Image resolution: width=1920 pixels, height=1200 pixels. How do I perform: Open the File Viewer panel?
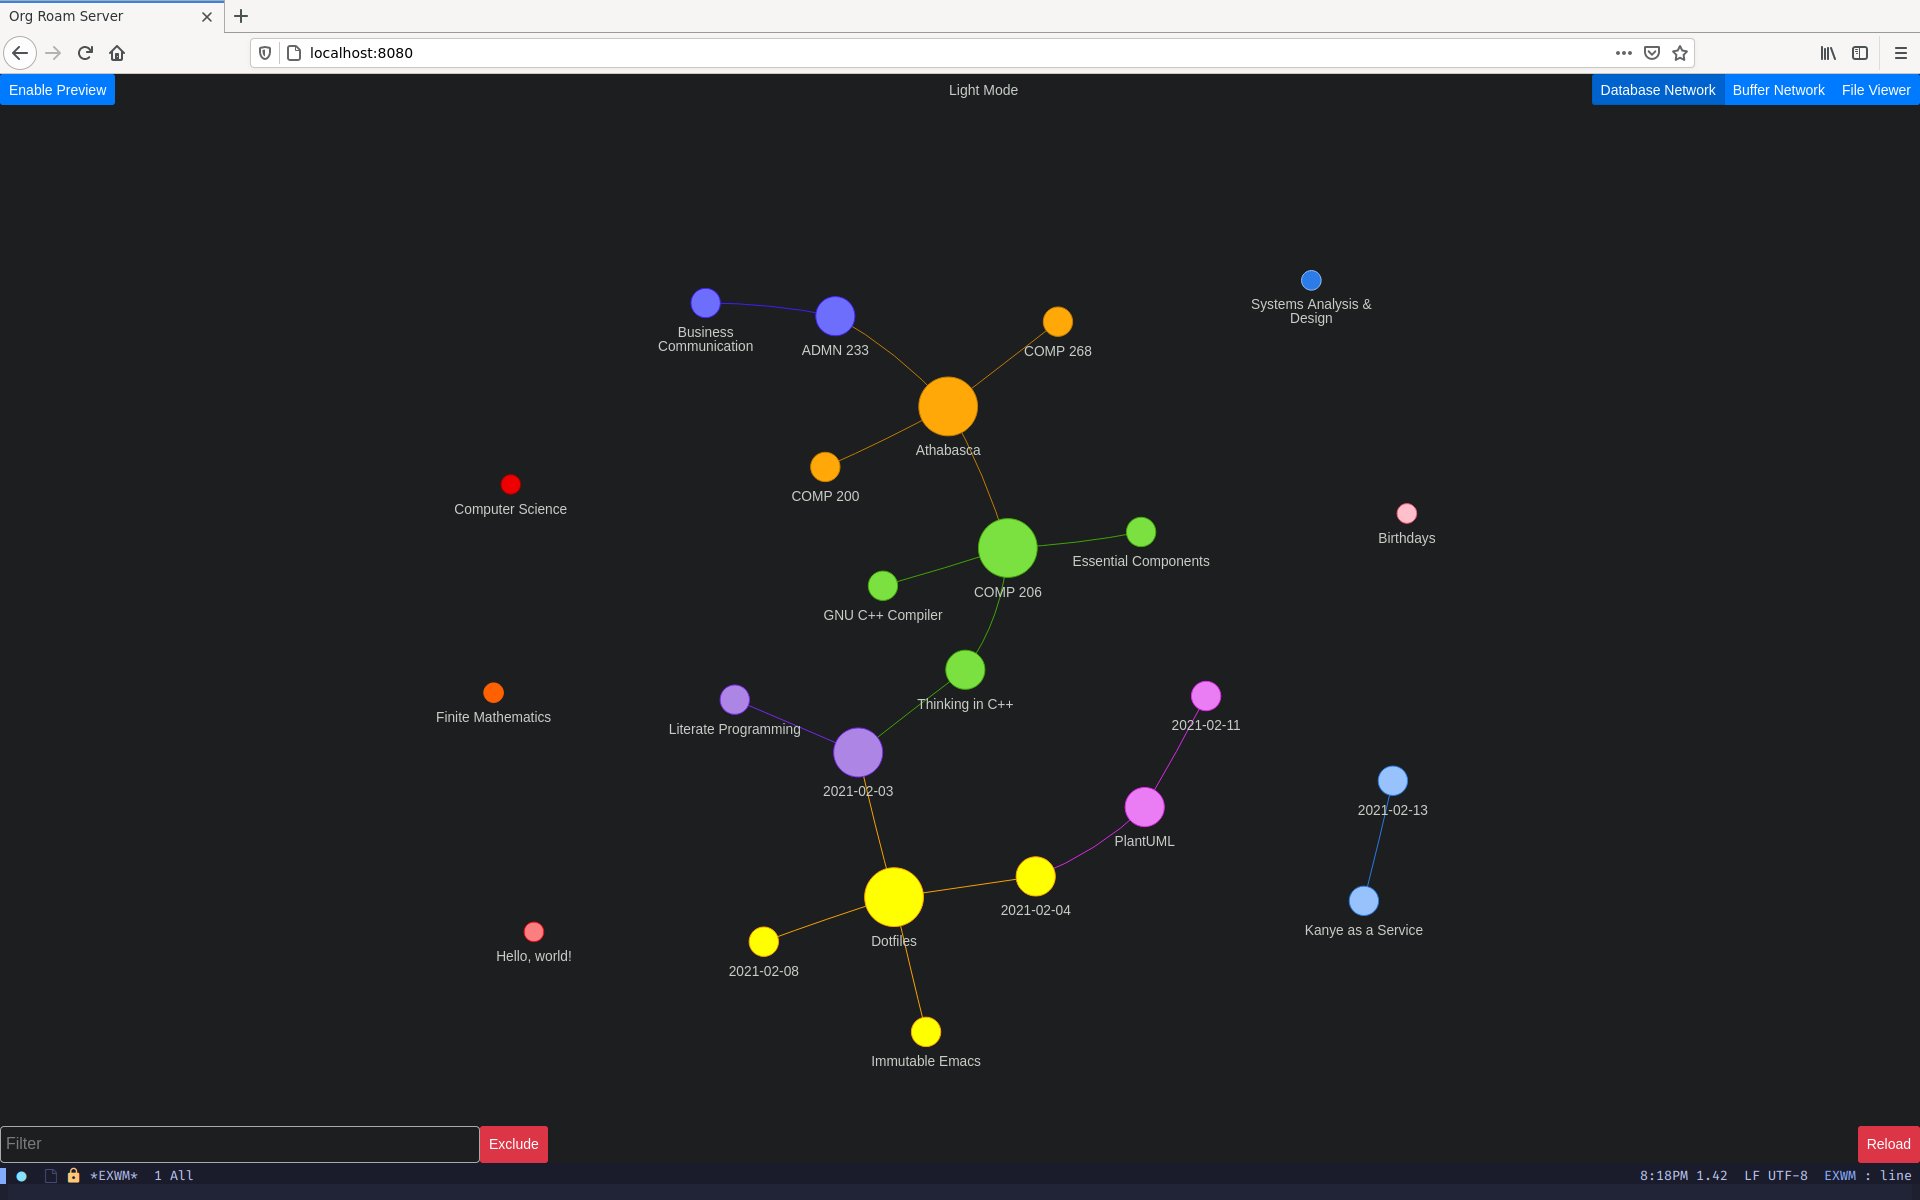pos(1874,90)
